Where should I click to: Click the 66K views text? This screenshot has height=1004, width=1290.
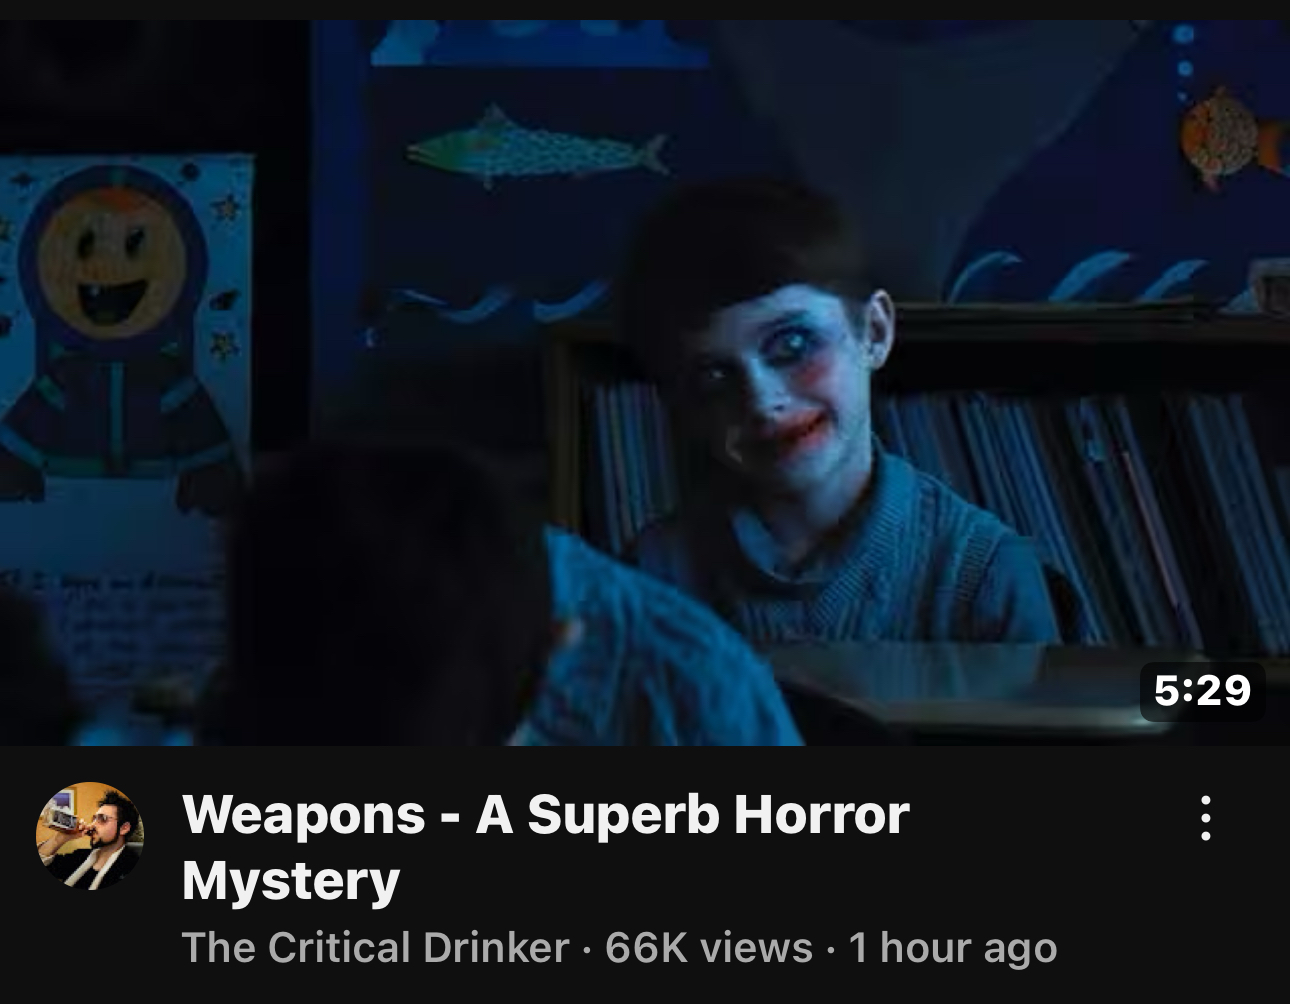[708, 948]
